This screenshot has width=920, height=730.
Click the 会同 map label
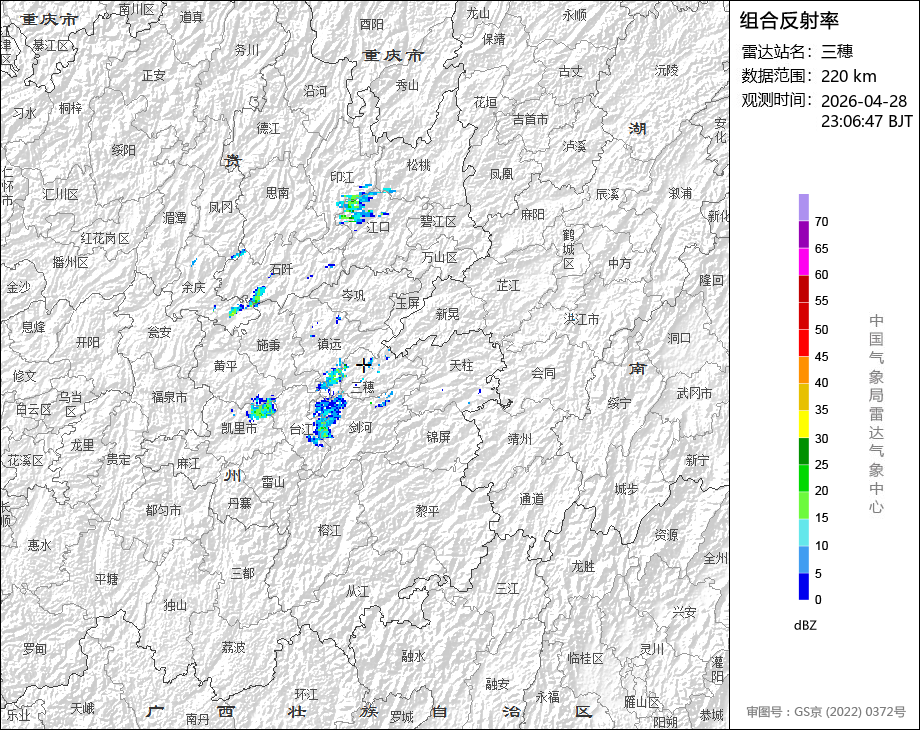tap(543, 373)
